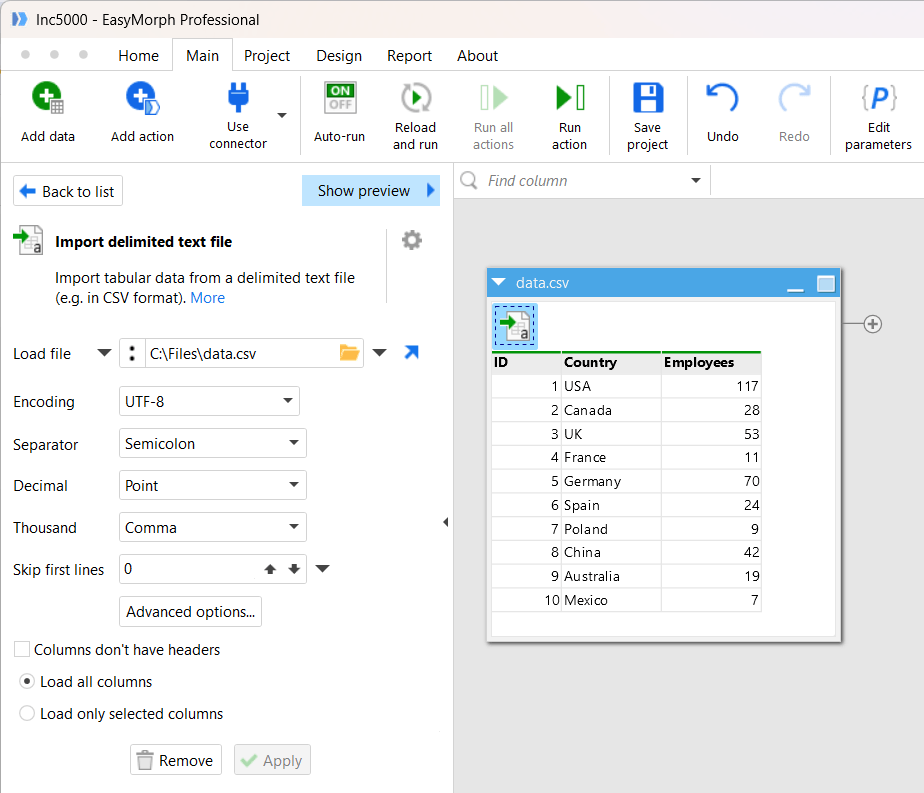
Task: Click the Run action icon
Action: click(570, 98)
